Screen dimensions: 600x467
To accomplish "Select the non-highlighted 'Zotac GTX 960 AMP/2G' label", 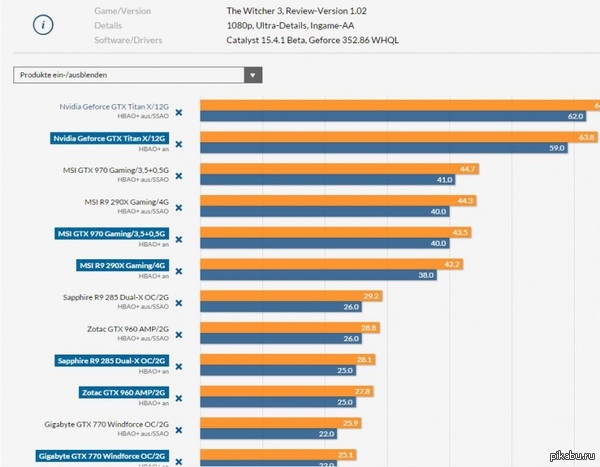I will click(x=128, y=329).
